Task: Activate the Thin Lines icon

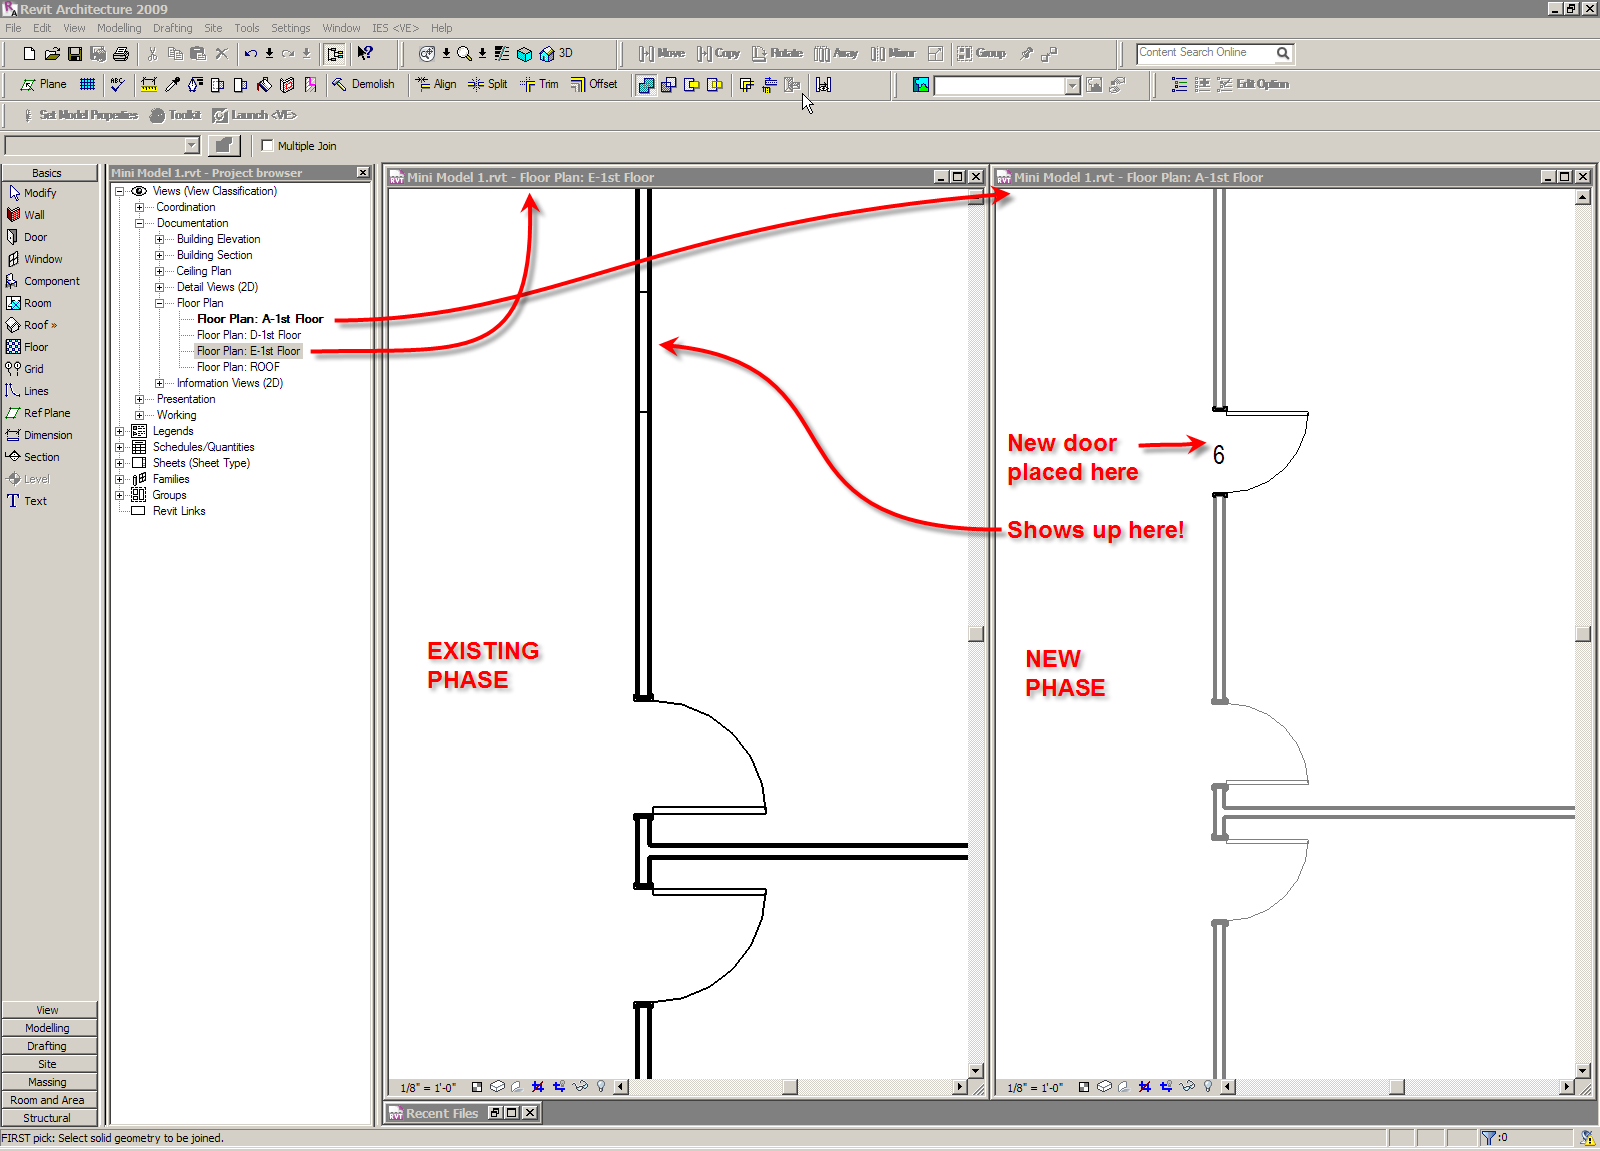Action: (x=502, y=53)
